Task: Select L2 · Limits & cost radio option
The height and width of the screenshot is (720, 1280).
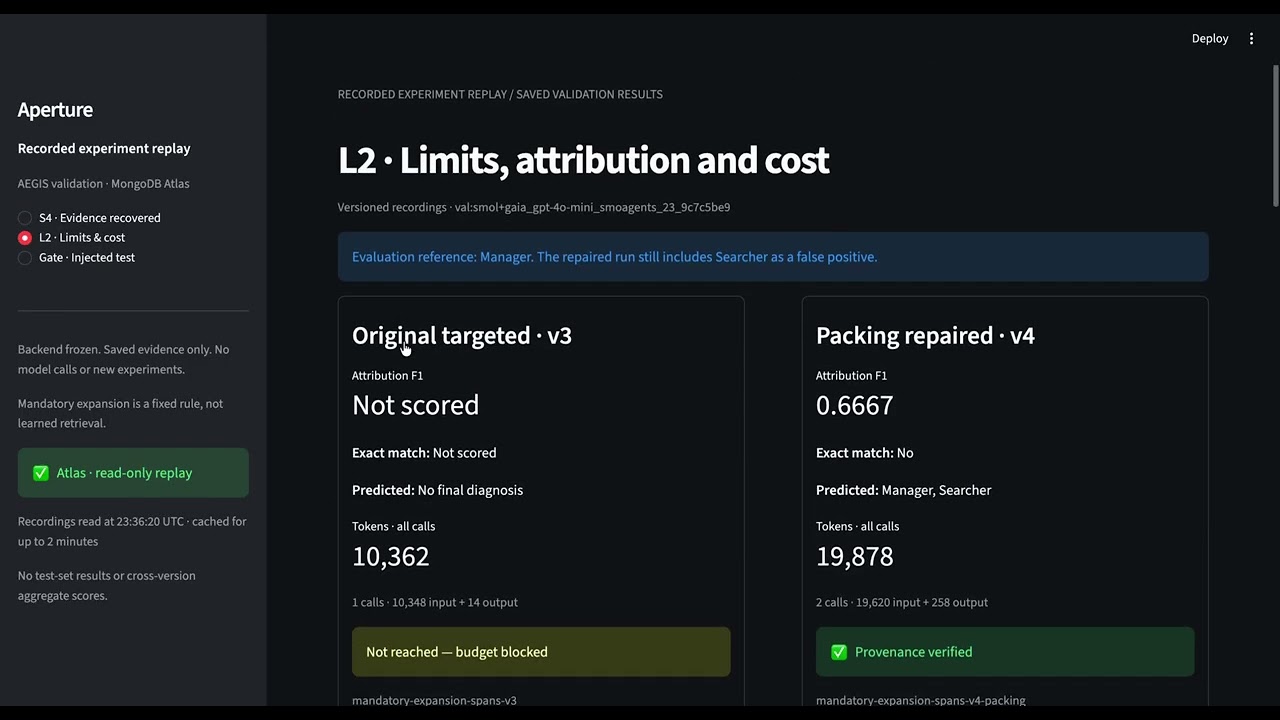Action: click(25, 238)
